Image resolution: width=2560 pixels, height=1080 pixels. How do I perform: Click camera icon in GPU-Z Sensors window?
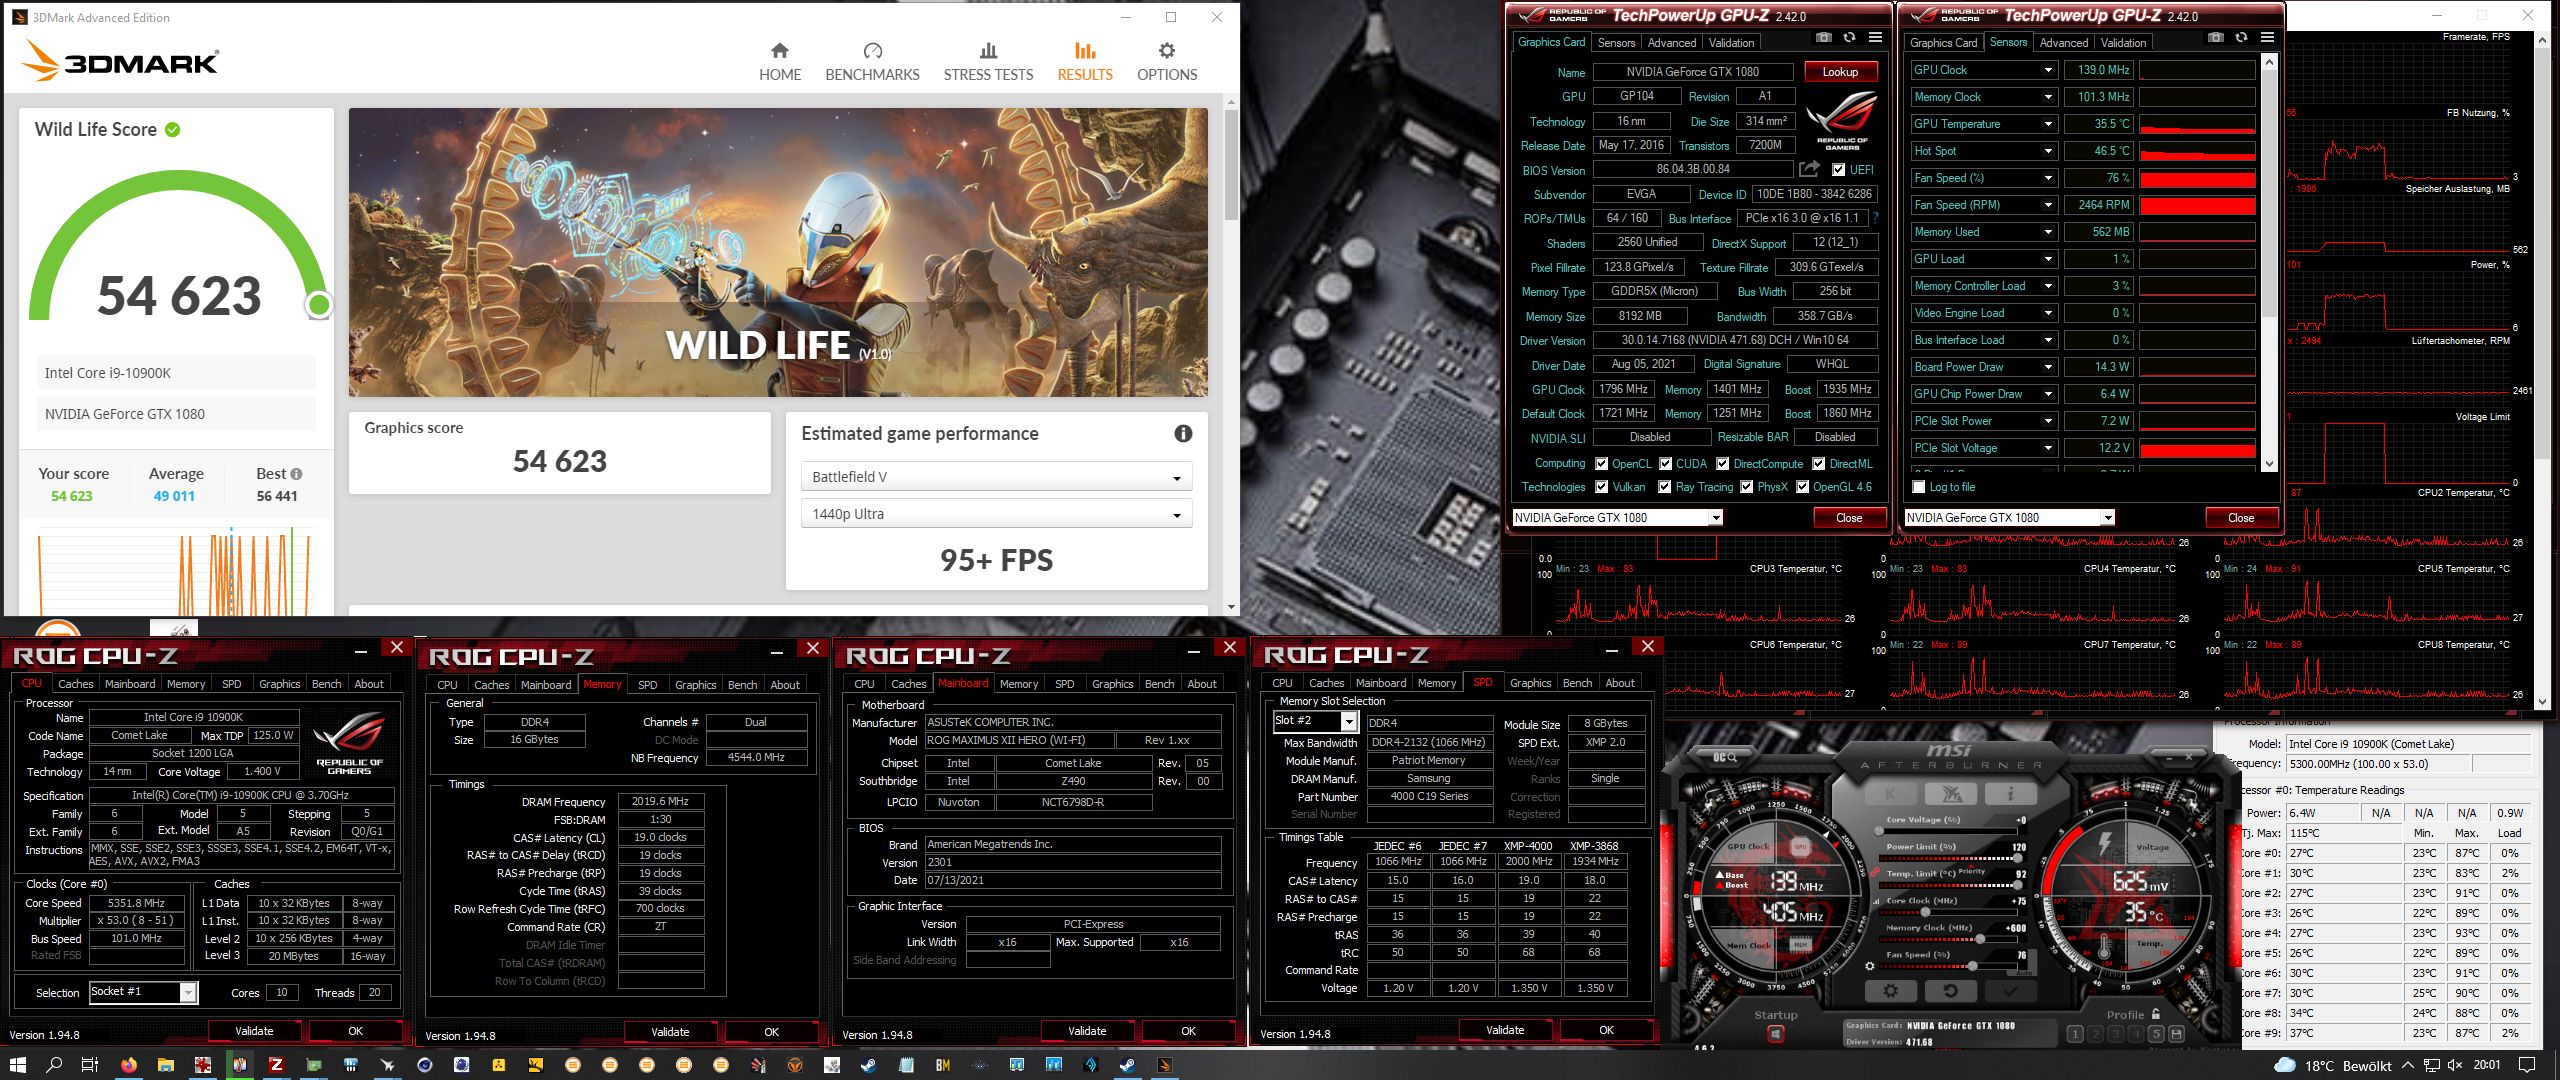click(2216, 37)
